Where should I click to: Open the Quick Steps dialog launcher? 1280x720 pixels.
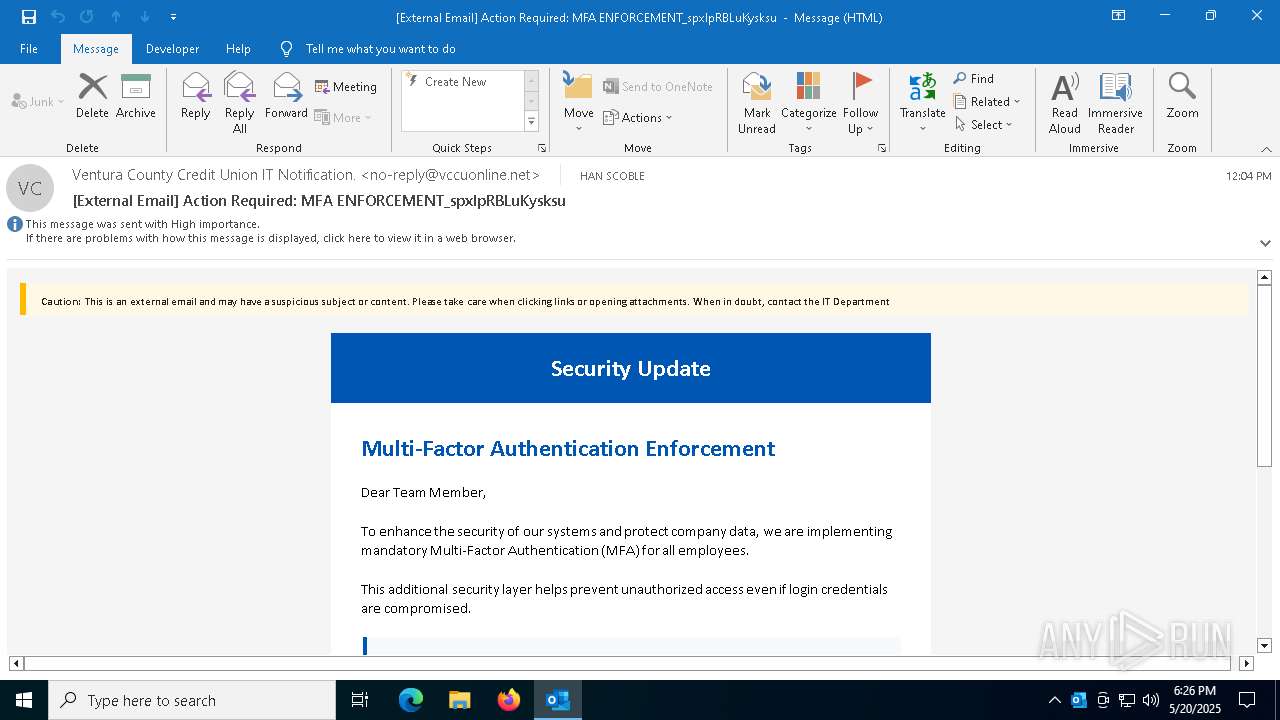[542, 148]
